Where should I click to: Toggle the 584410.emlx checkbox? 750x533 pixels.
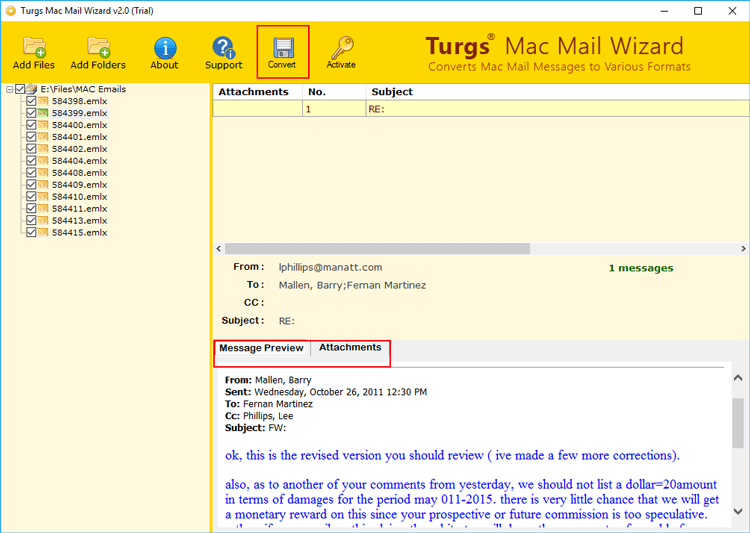click(x=31, y=197)
